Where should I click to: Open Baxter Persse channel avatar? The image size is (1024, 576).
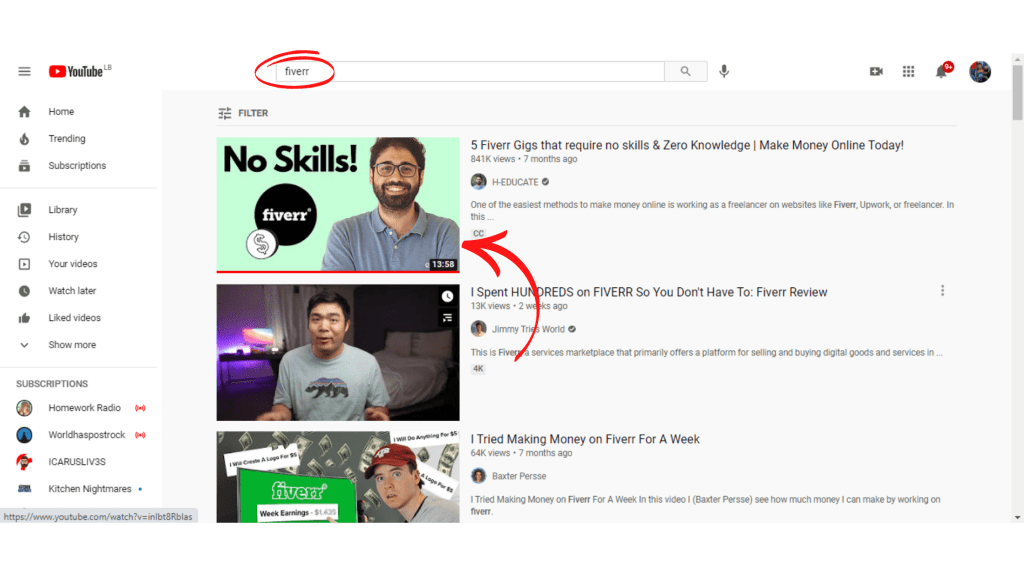point(479,475)
